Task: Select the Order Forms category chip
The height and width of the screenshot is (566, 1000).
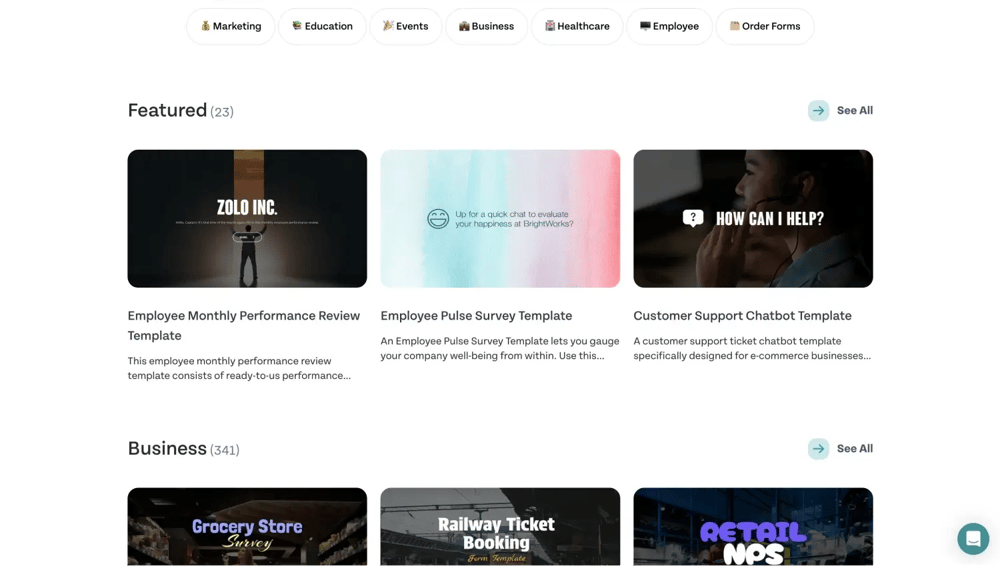Action: coord(765,26)
